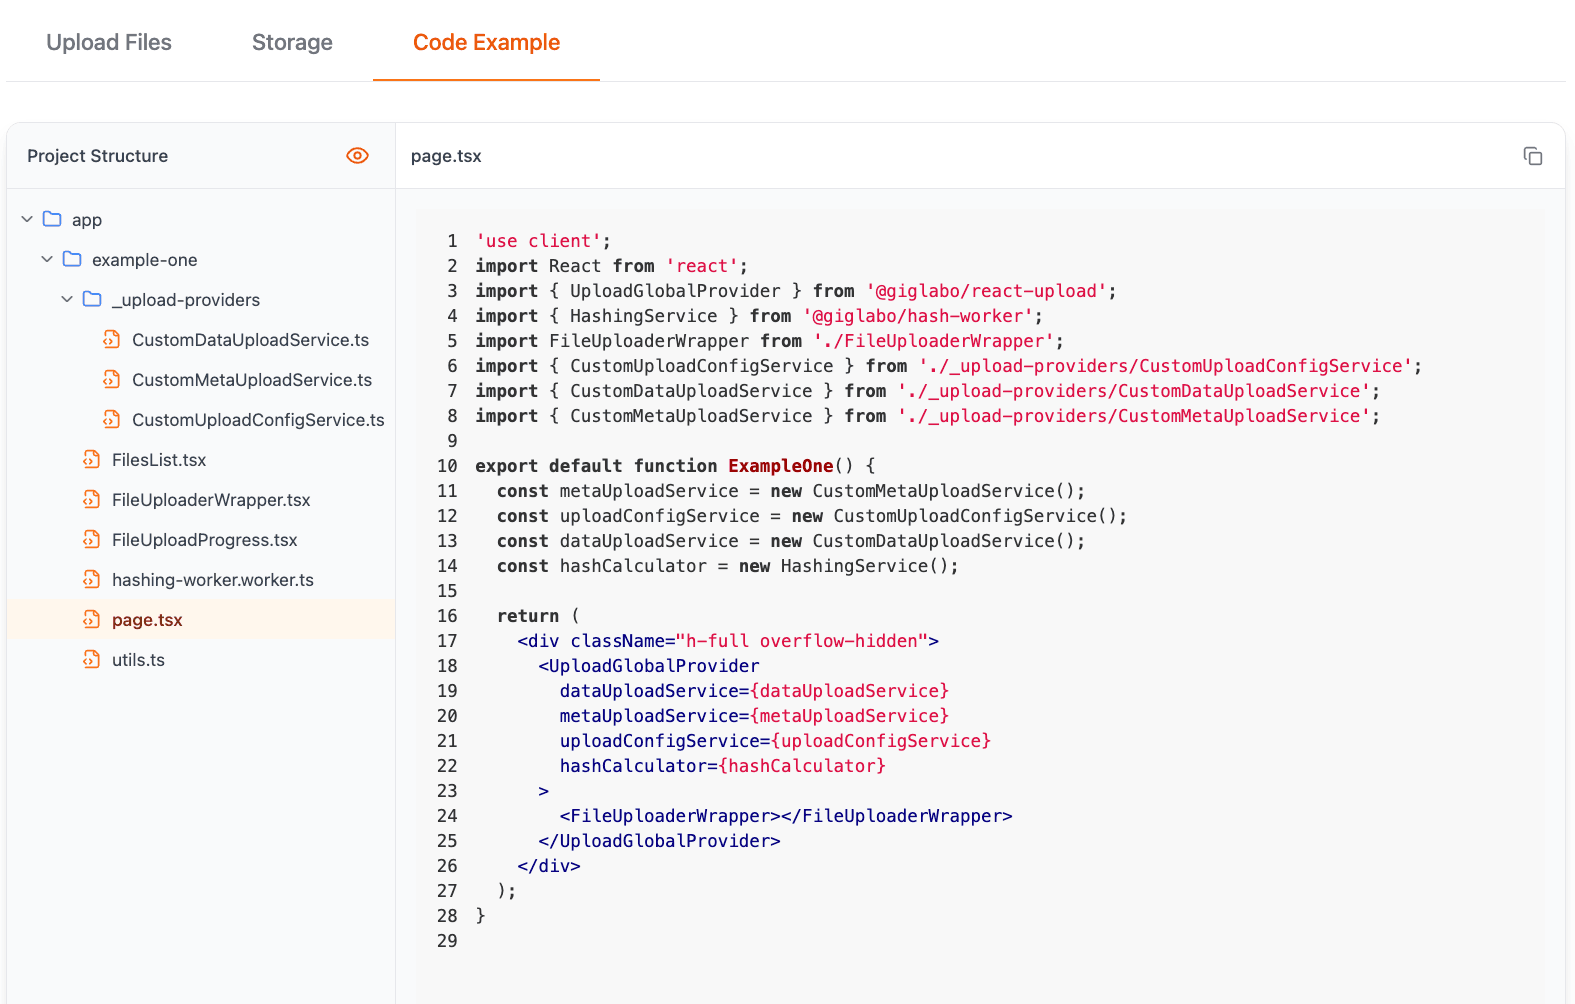Click the _upload-providers folder icon

click(x=92, y=299)
